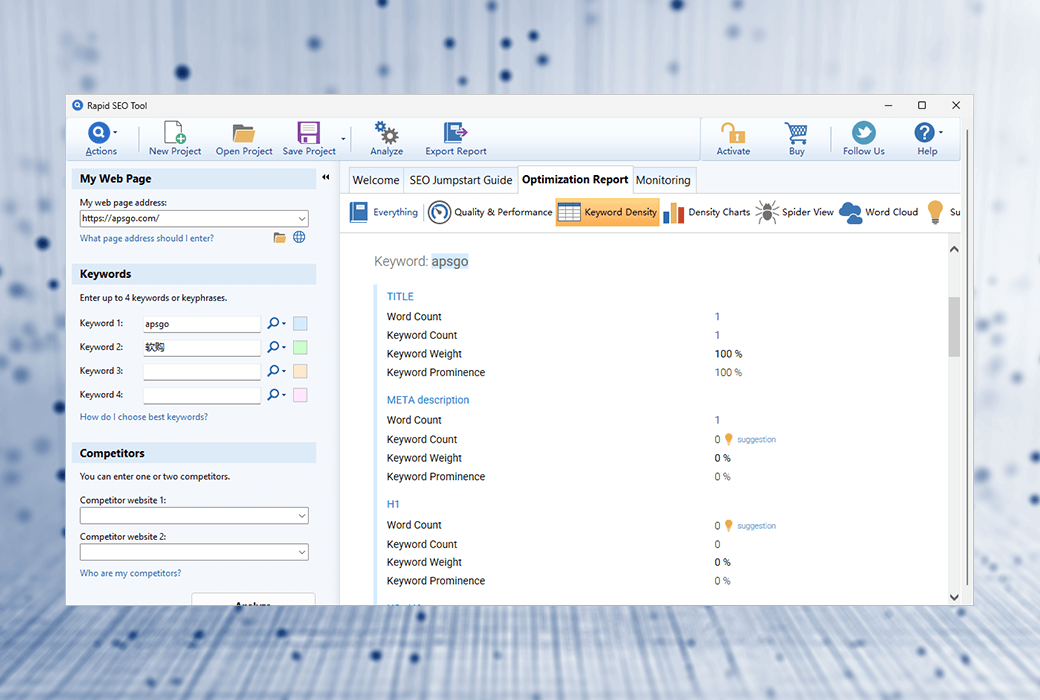Expand the web page address dropdown

[302, 218]
